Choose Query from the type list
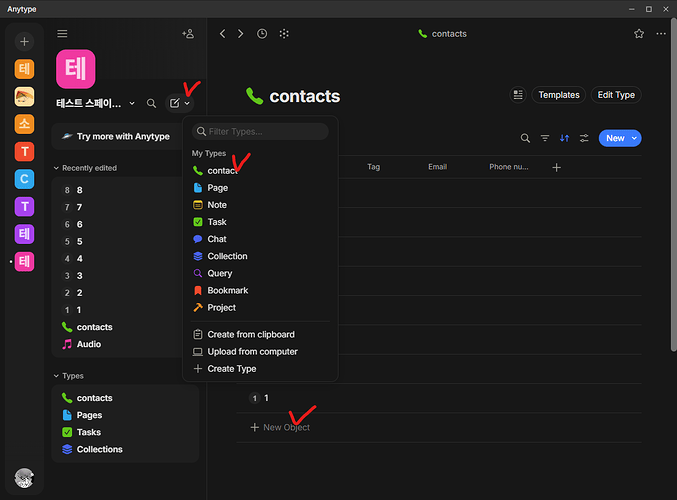 click(x=260, y=273)
